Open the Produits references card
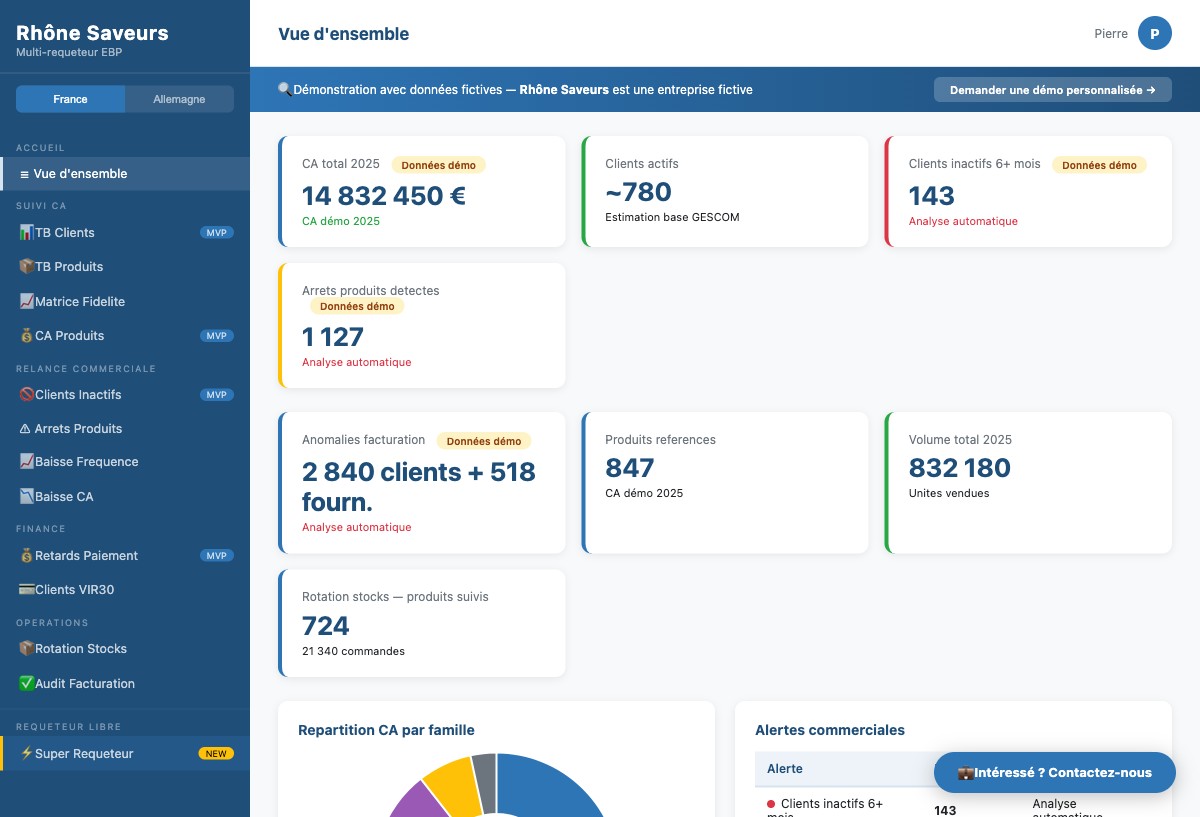 click(x=725, y=483)
